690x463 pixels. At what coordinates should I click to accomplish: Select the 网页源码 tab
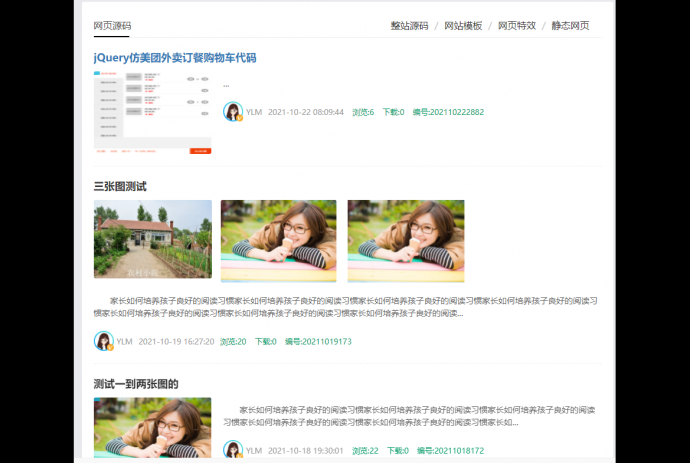(112, 26)
